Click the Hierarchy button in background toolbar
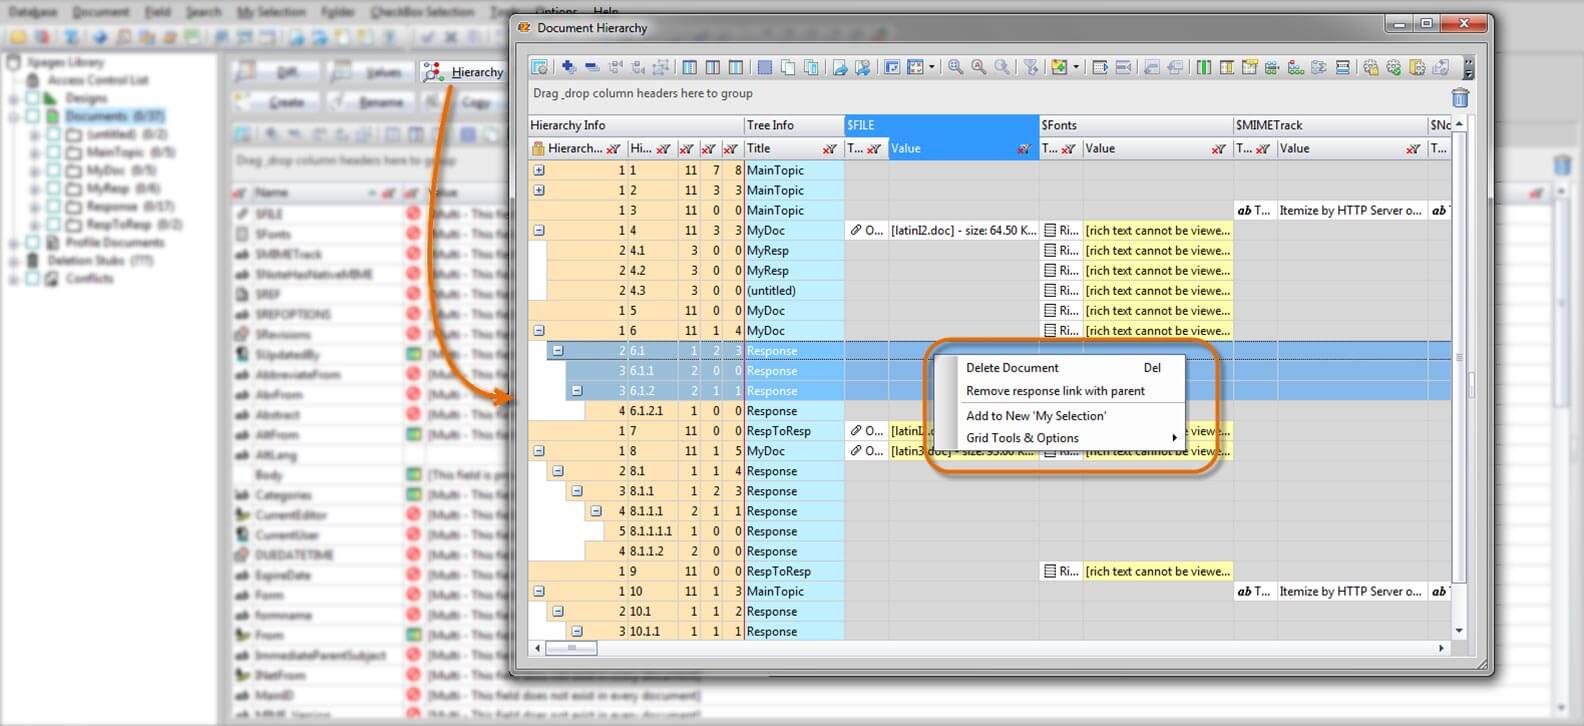 tap(464, 72)
